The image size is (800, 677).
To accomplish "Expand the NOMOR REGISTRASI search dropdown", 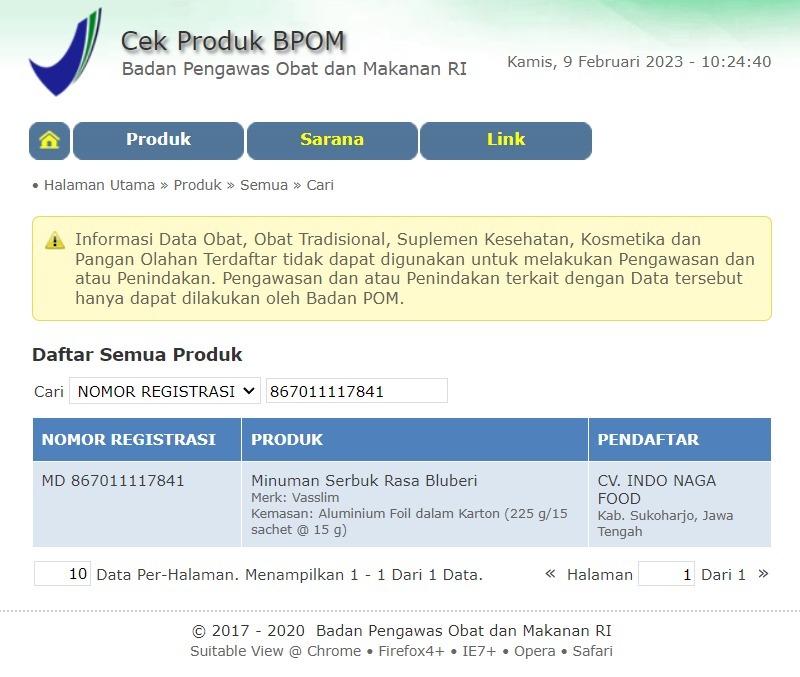I will [164, 391].
